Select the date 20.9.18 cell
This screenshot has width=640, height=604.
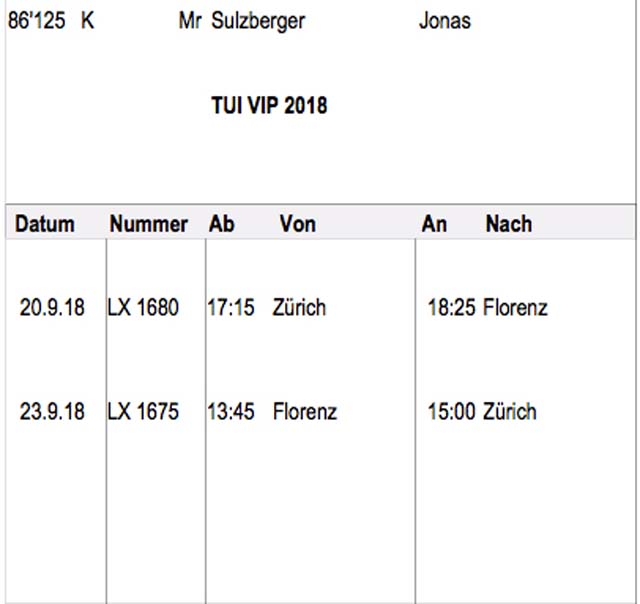(52, 307)
